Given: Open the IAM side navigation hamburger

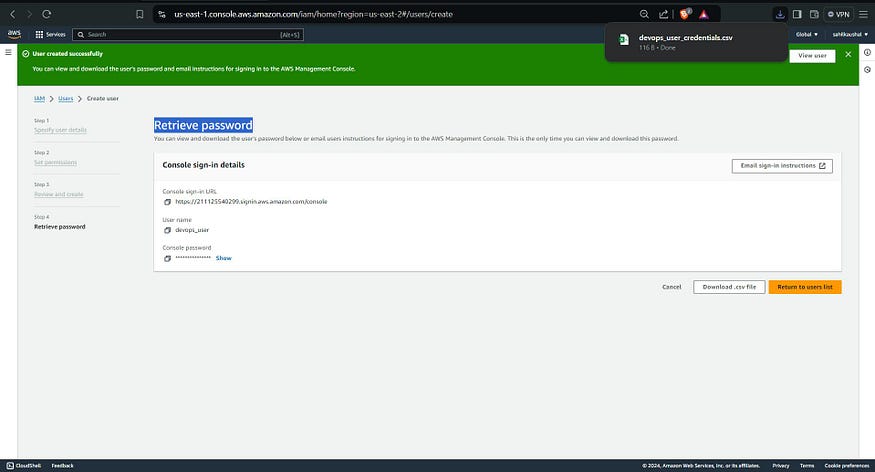Looking at the screenshot, I should click(8, 52).
